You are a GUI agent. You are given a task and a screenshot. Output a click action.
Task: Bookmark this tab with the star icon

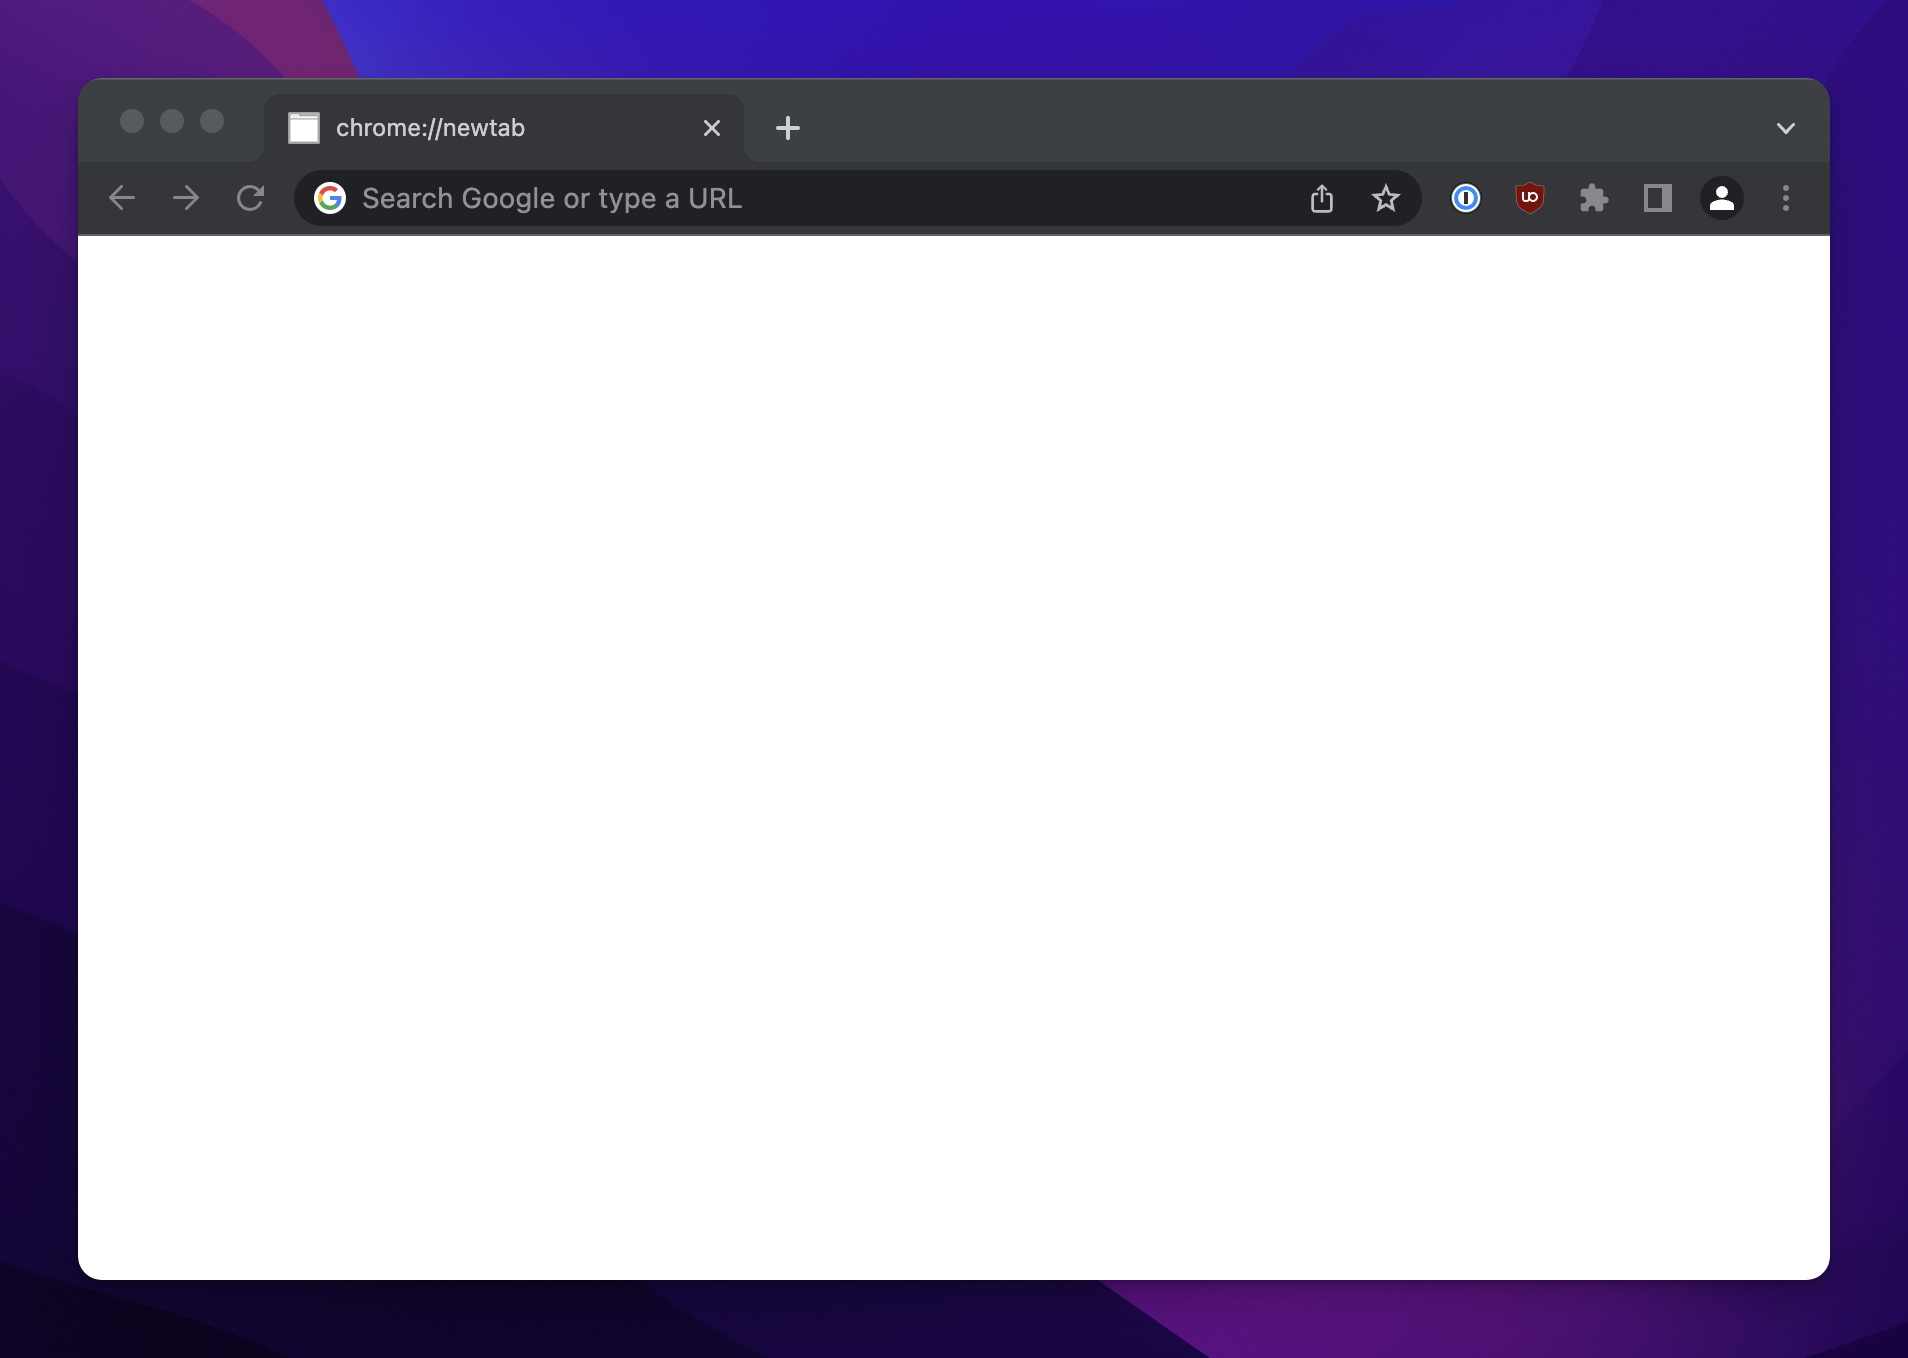(x=1386, y=198)
